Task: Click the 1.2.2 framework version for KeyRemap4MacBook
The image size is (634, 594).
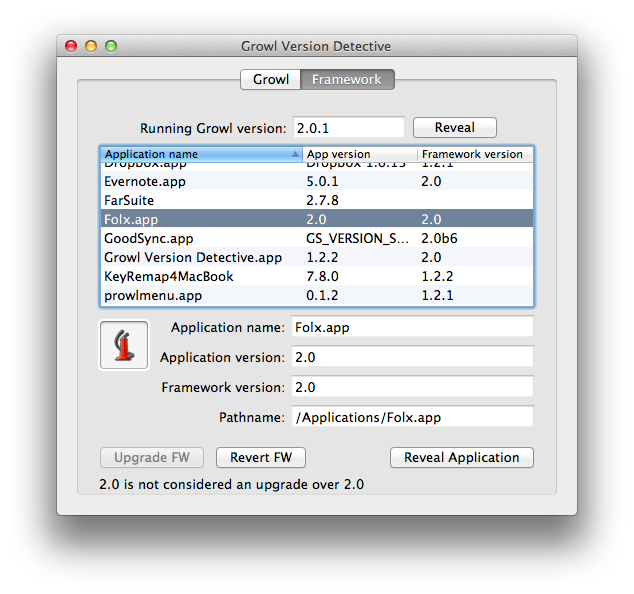Action: [x=437, y=276]
